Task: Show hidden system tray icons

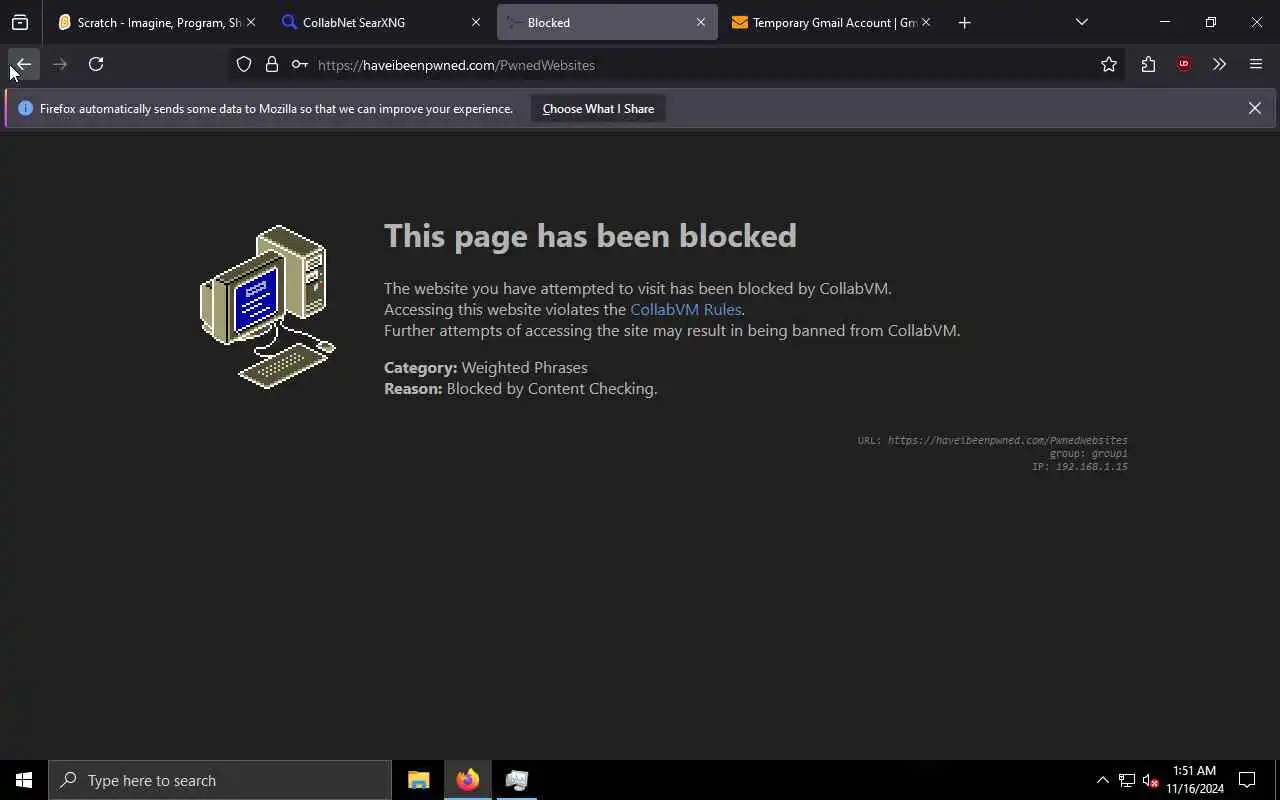Action: click(1103, 780)
